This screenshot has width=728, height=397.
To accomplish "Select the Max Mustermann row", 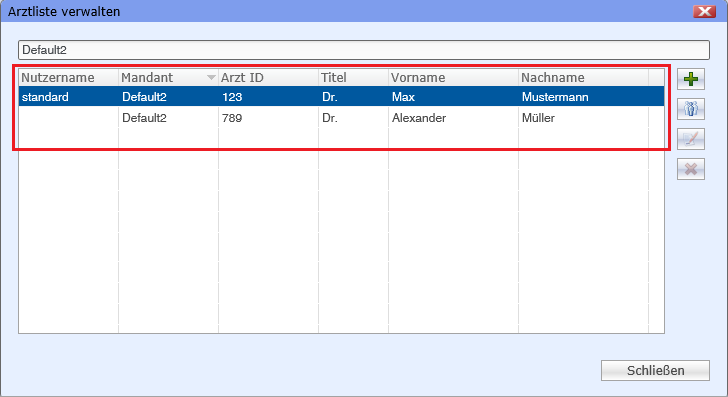I will tap(341, 97).
